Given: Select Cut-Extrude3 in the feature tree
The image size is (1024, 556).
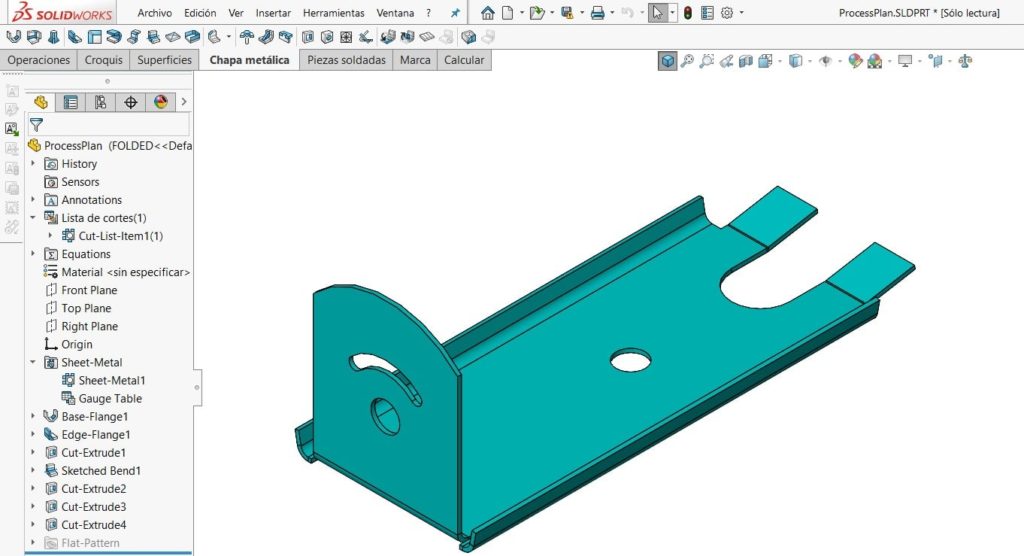Looking at the screenshot, I should coord(93,507).
